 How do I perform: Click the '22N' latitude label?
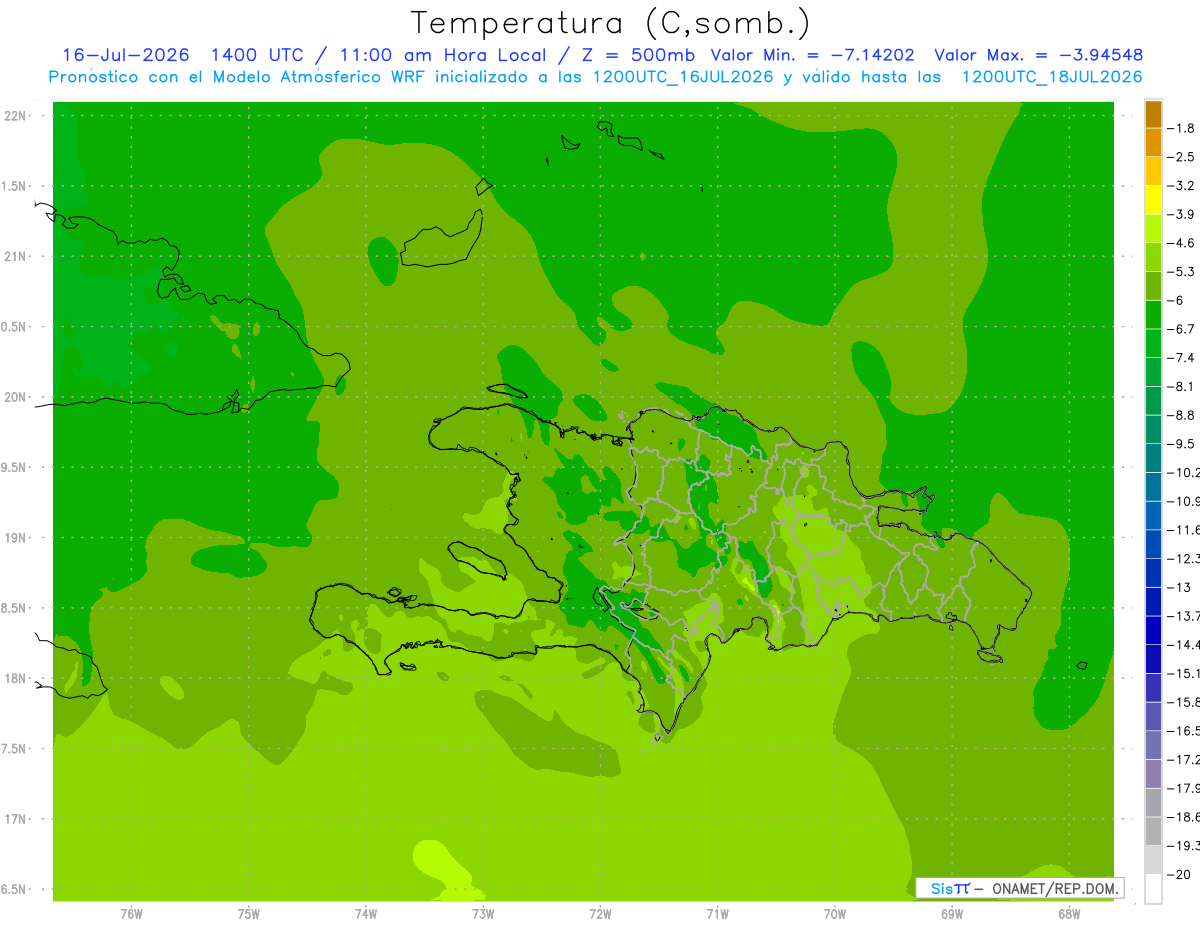point(16,116)
